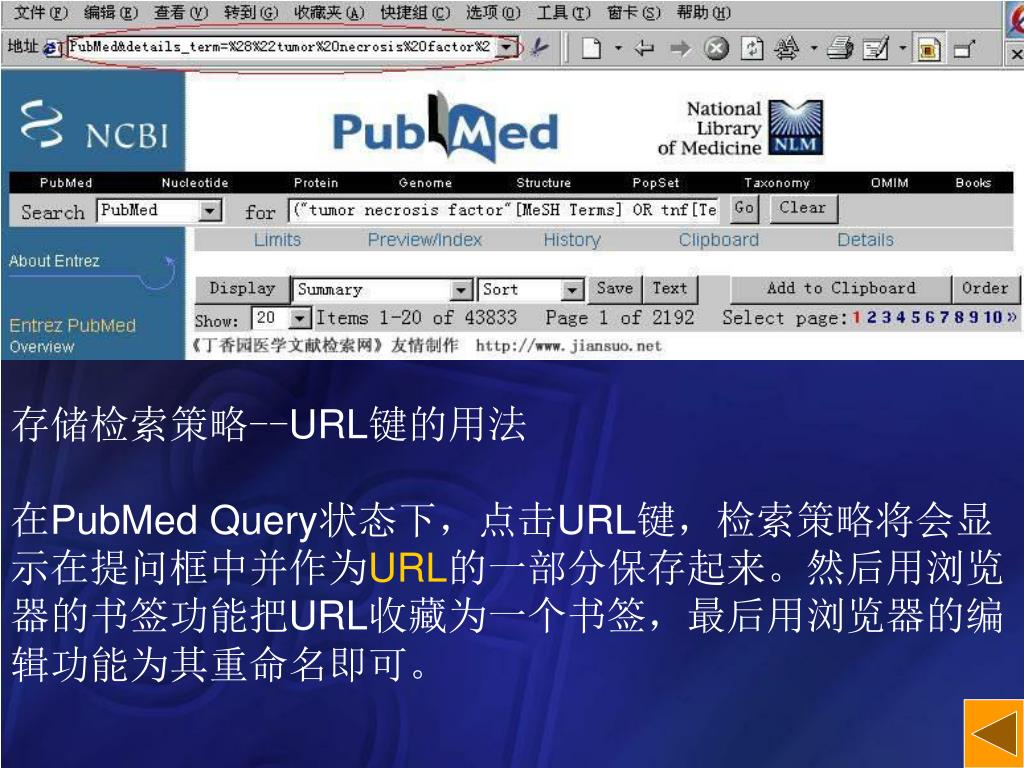1024x768 pixels.
Task: Open the Show 20 items dropdown
Action: [281, 319]
